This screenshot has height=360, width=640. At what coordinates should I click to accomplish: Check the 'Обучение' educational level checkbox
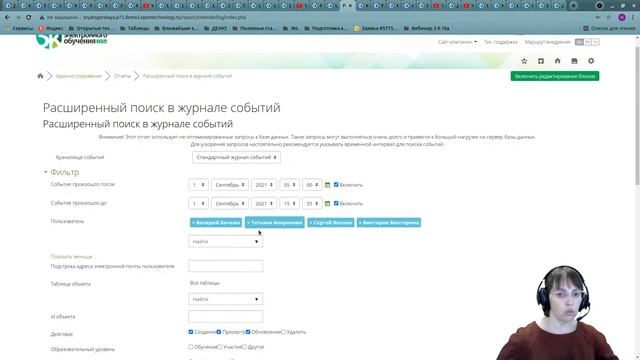191,347
